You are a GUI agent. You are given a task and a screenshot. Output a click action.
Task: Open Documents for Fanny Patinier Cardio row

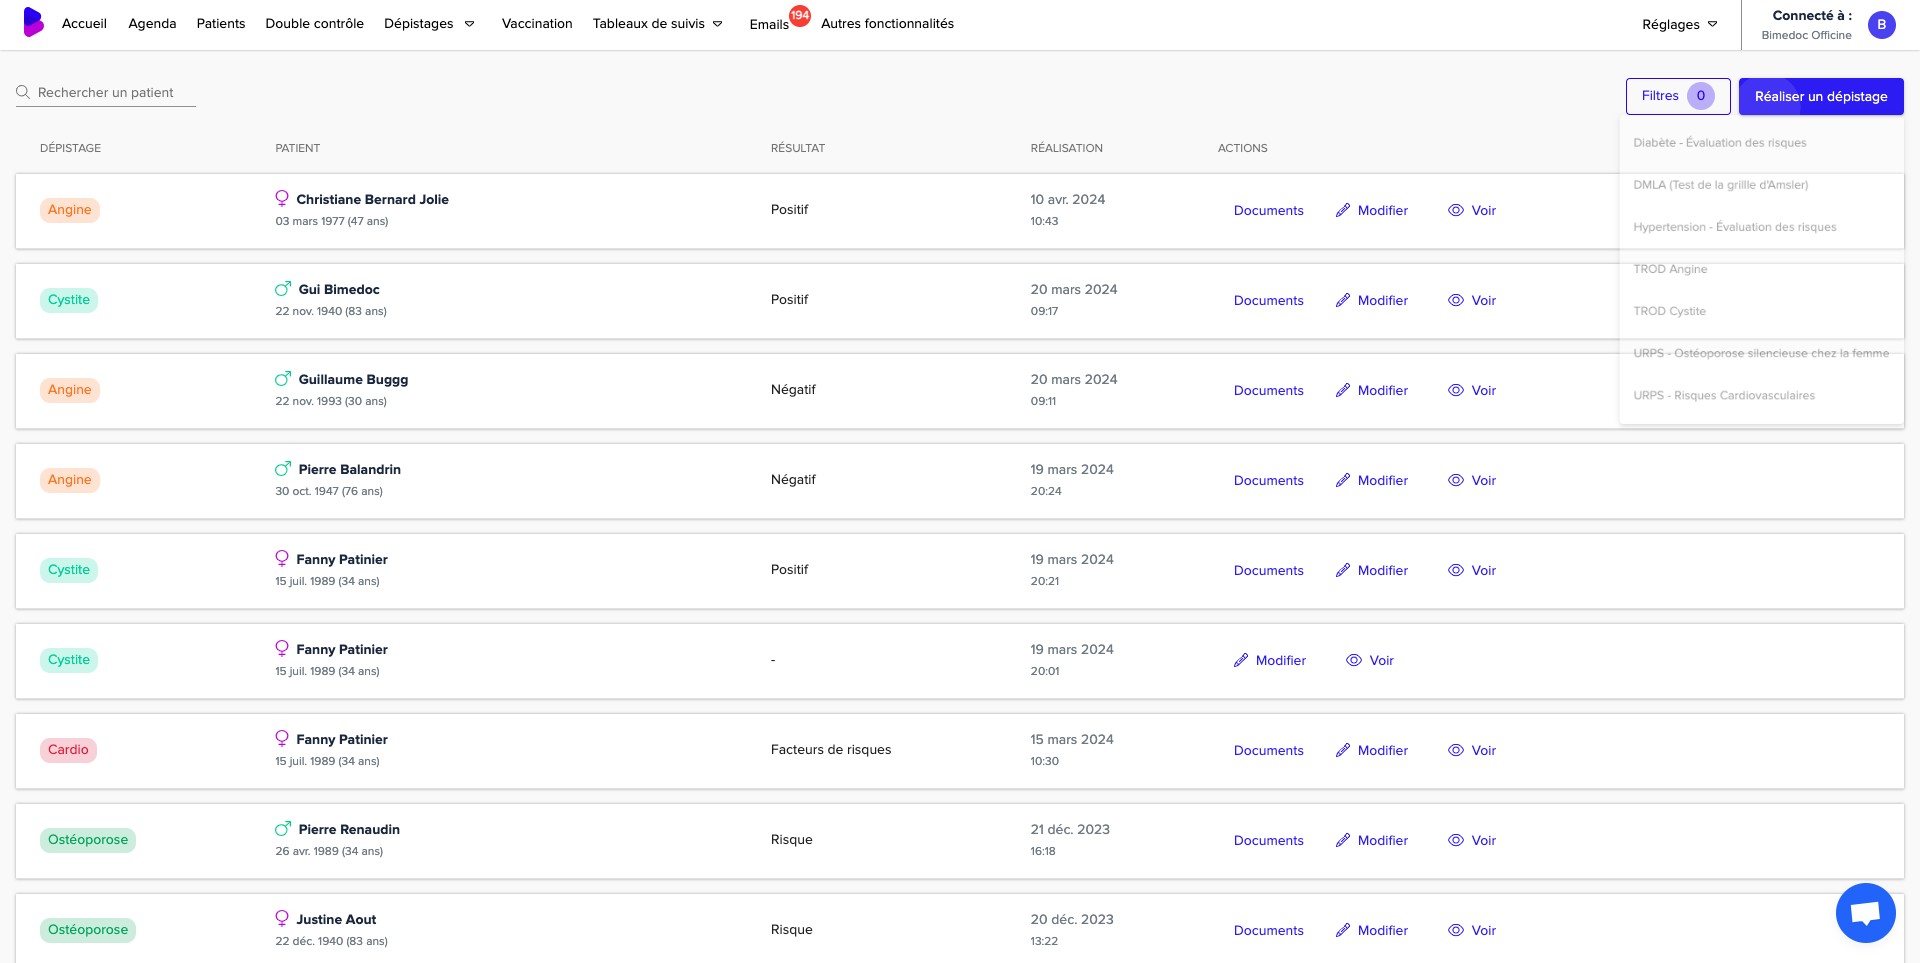(1268, 750)
